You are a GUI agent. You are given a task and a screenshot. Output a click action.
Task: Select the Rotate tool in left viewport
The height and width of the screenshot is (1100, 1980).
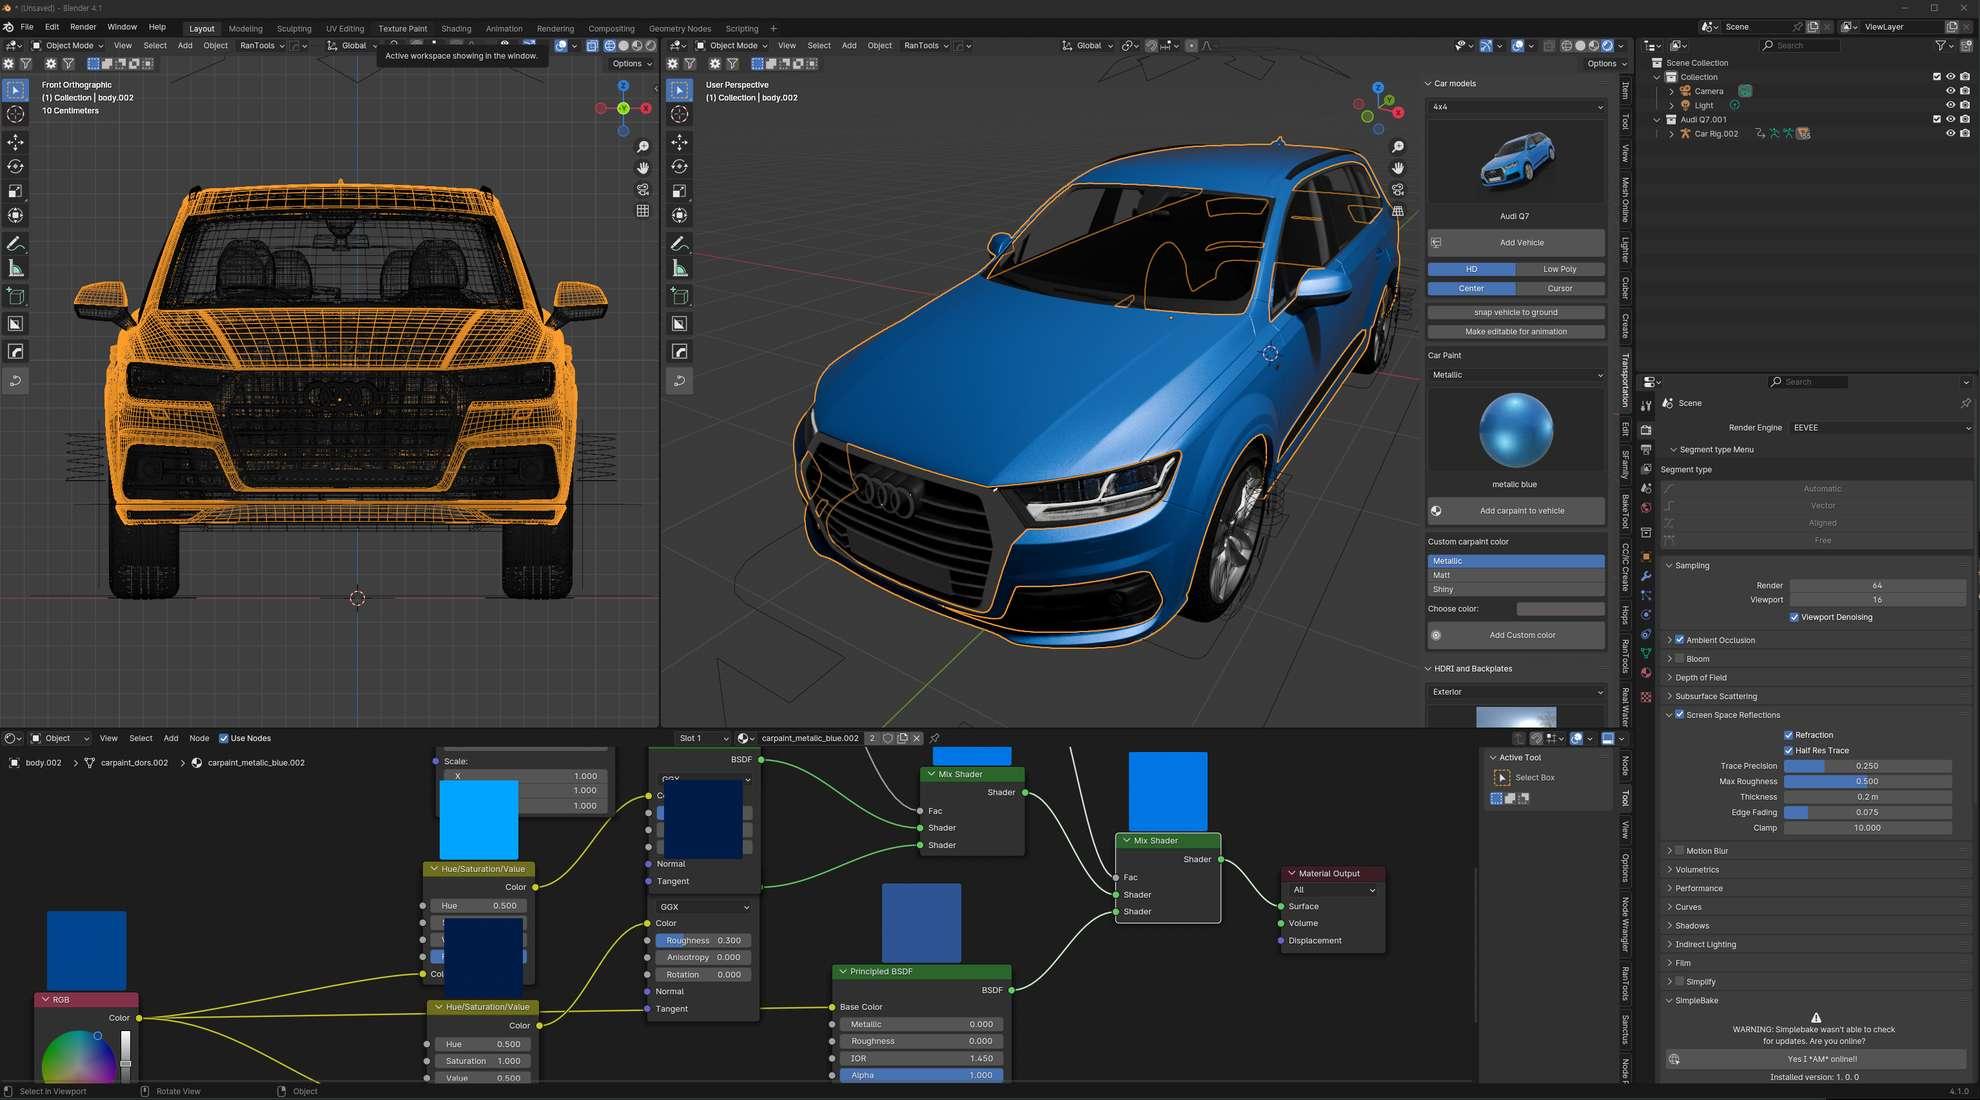coord(16,167)
